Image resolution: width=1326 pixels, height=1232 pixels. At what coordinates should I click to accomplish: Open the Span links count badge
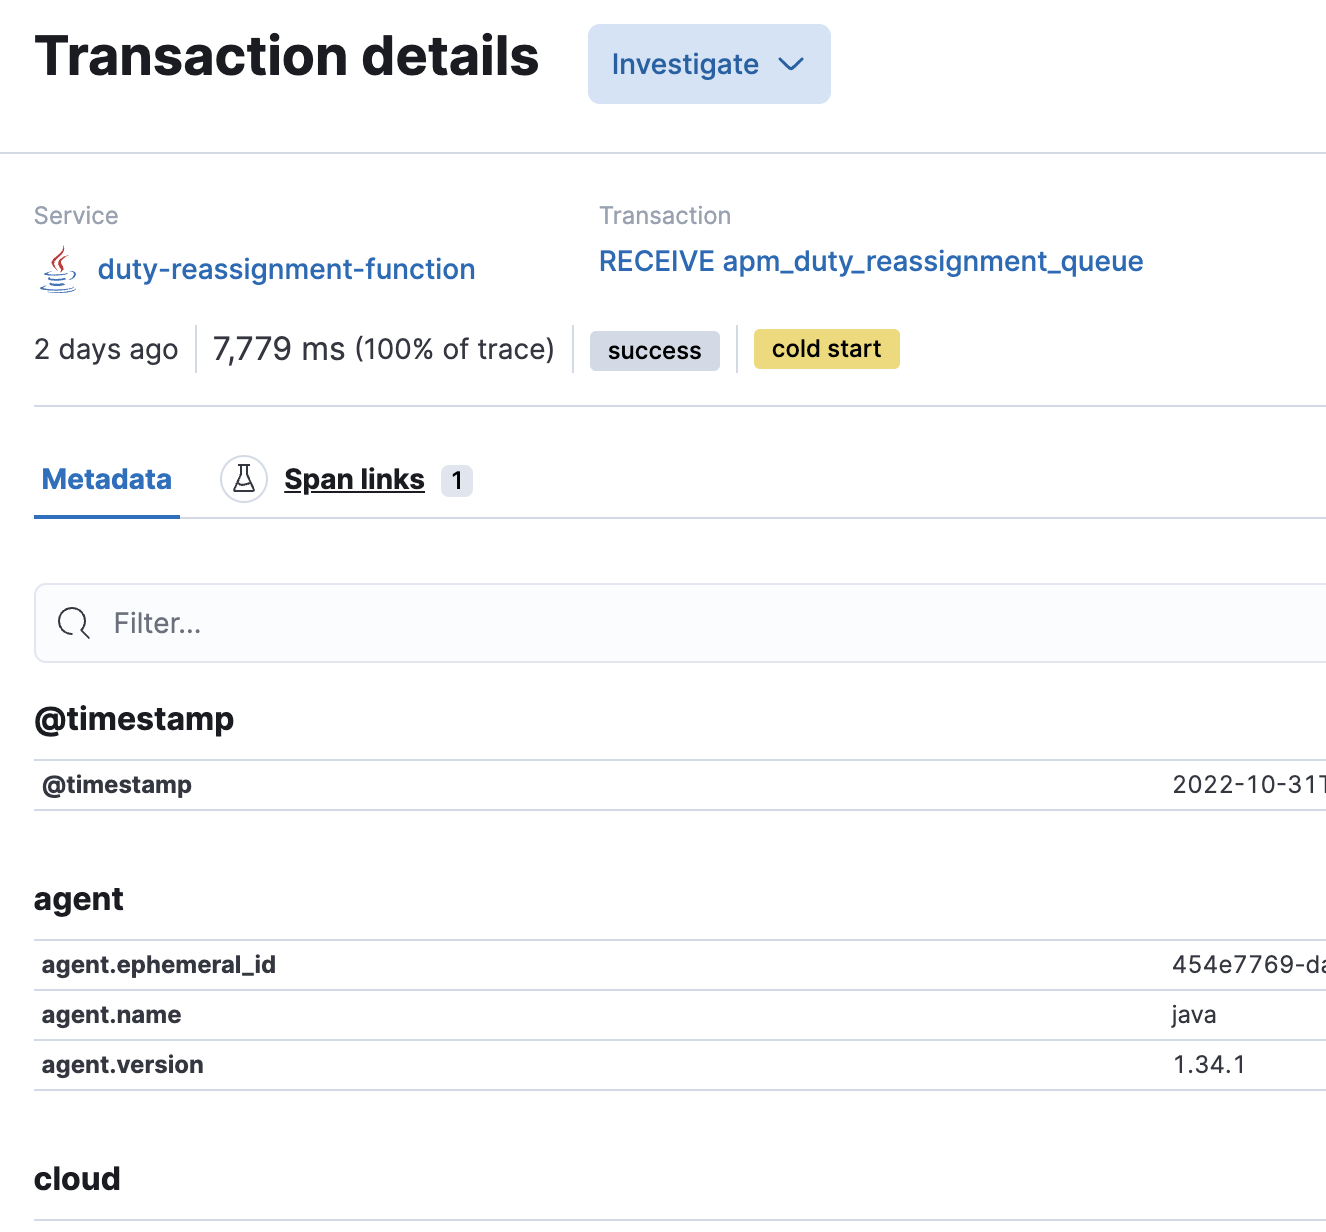[x=457, y=480]
